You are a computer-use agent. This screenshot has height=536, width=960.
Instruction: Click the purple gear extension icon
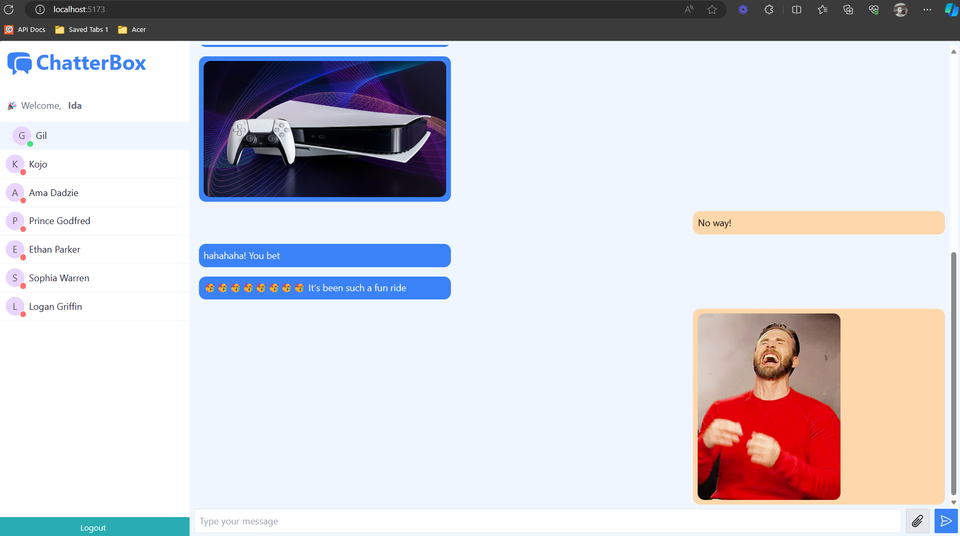tap(743, 9)
